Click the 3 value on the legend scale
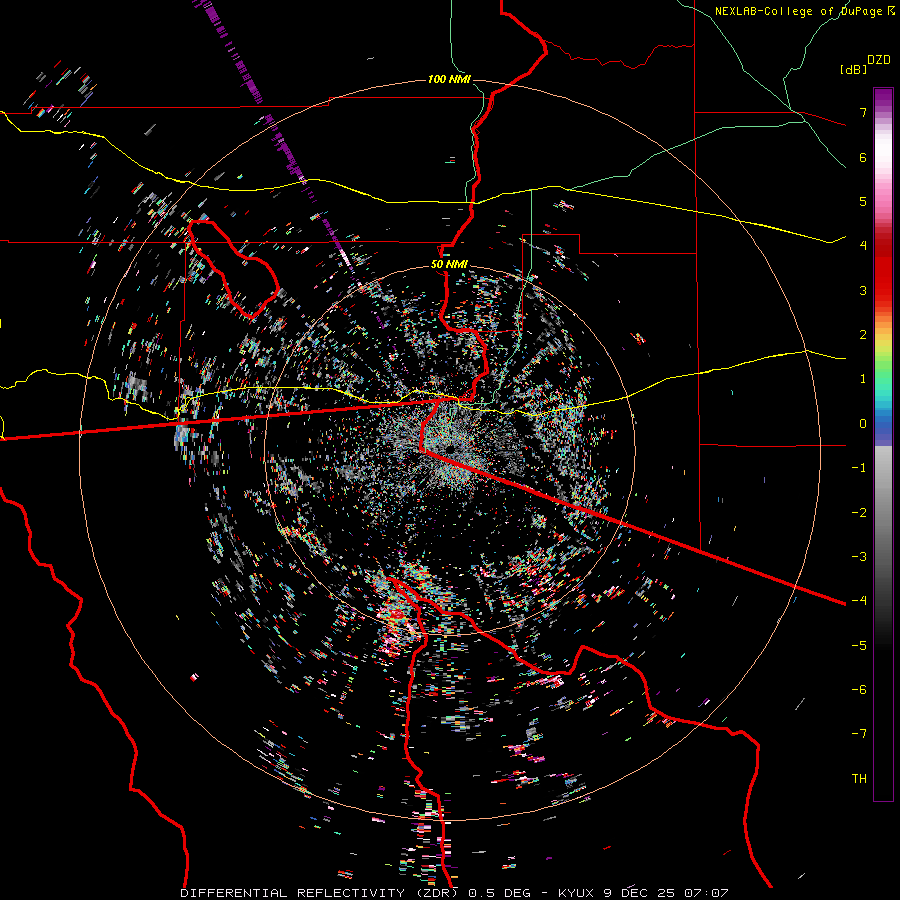The width and height of the screenshot is (900, 900). click(x=863, y=290)
